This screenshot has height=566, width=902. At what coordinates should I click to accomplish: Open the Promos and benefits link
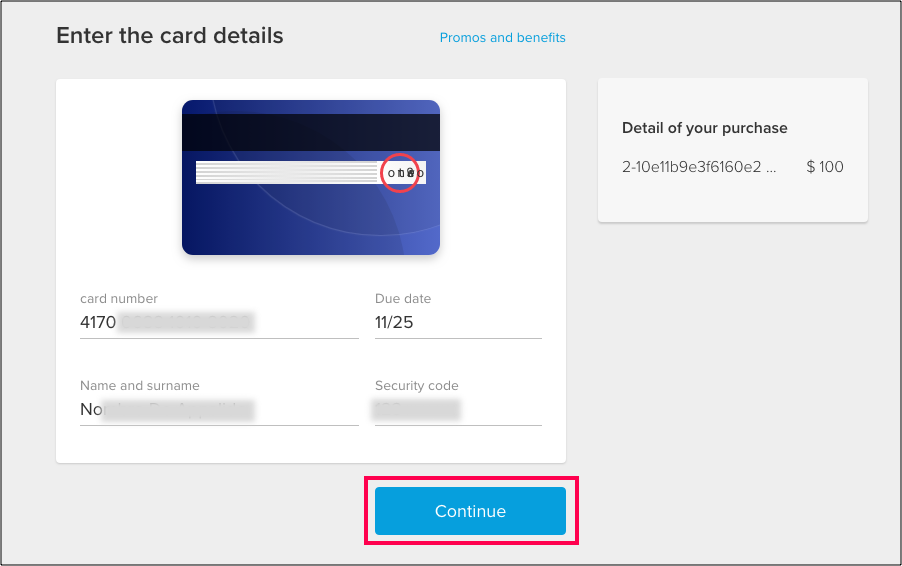pyautogui.click(x=502, y=37)
